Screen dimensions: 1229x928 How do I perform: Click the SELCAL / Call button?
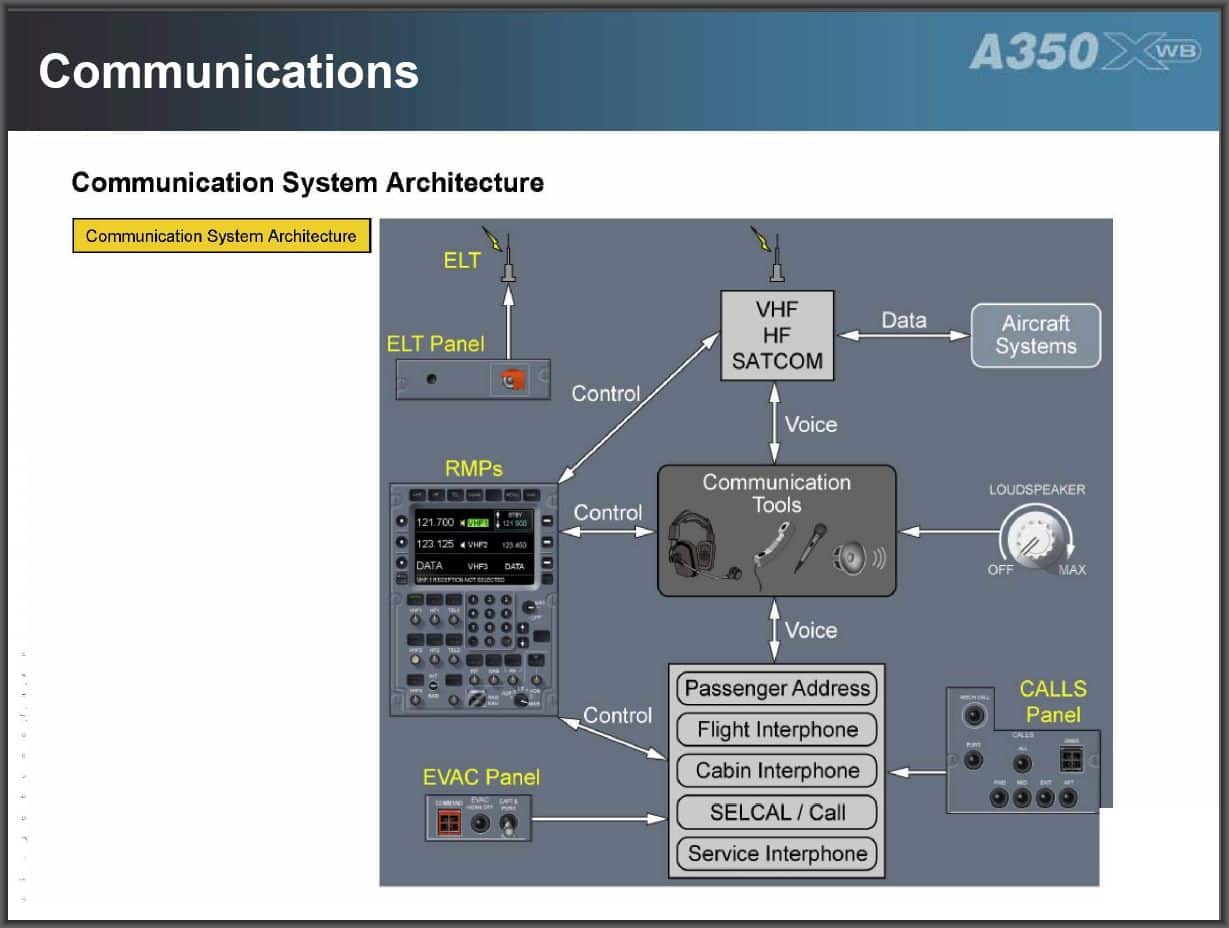coord(777,812)
